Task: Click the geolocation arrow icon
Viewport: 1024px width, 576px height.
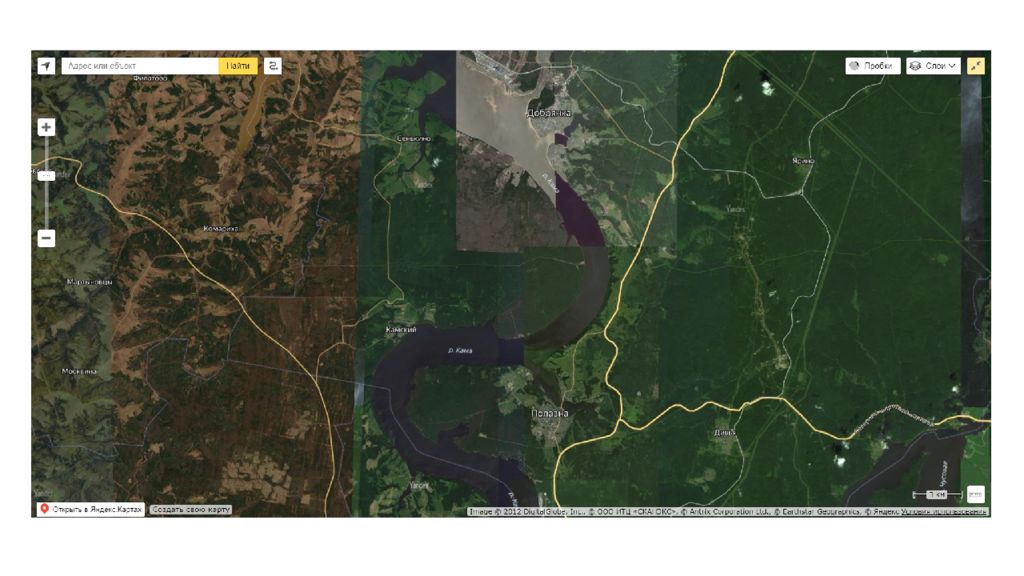Action: [x=46, y=66]
